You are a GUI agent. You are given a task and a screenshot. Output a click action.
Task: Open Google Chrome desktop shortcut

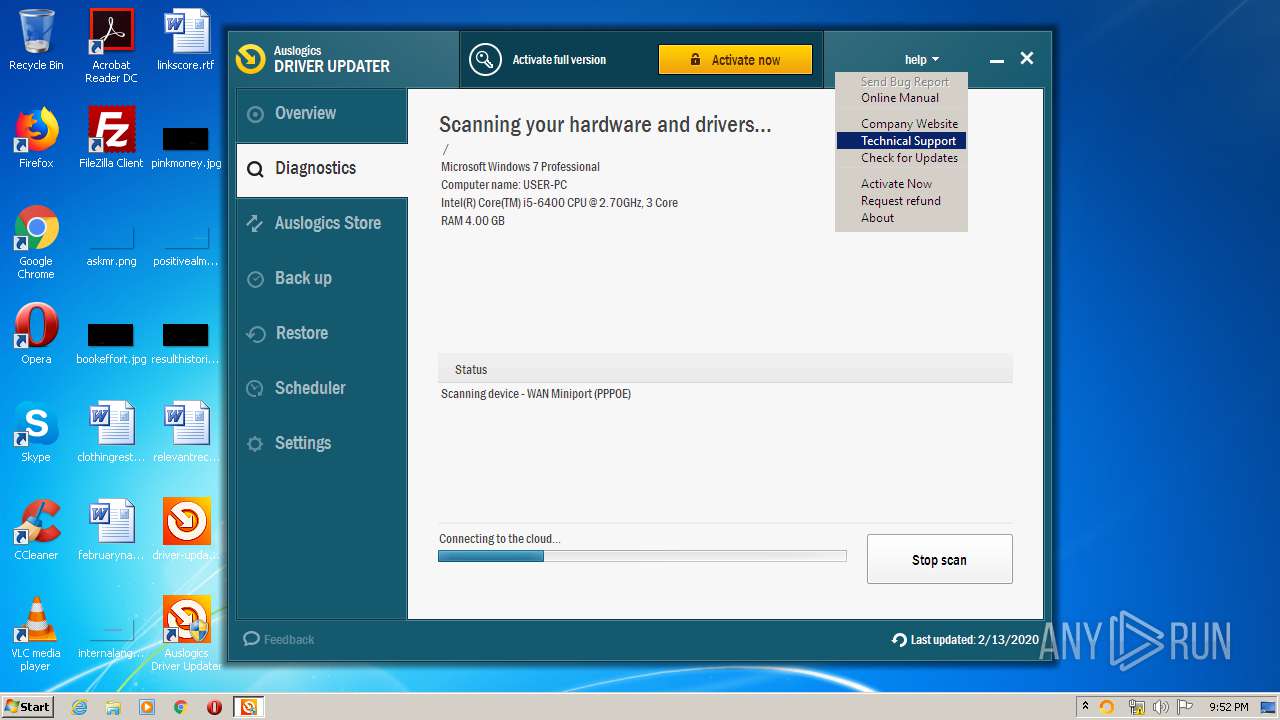coord(36,242)
